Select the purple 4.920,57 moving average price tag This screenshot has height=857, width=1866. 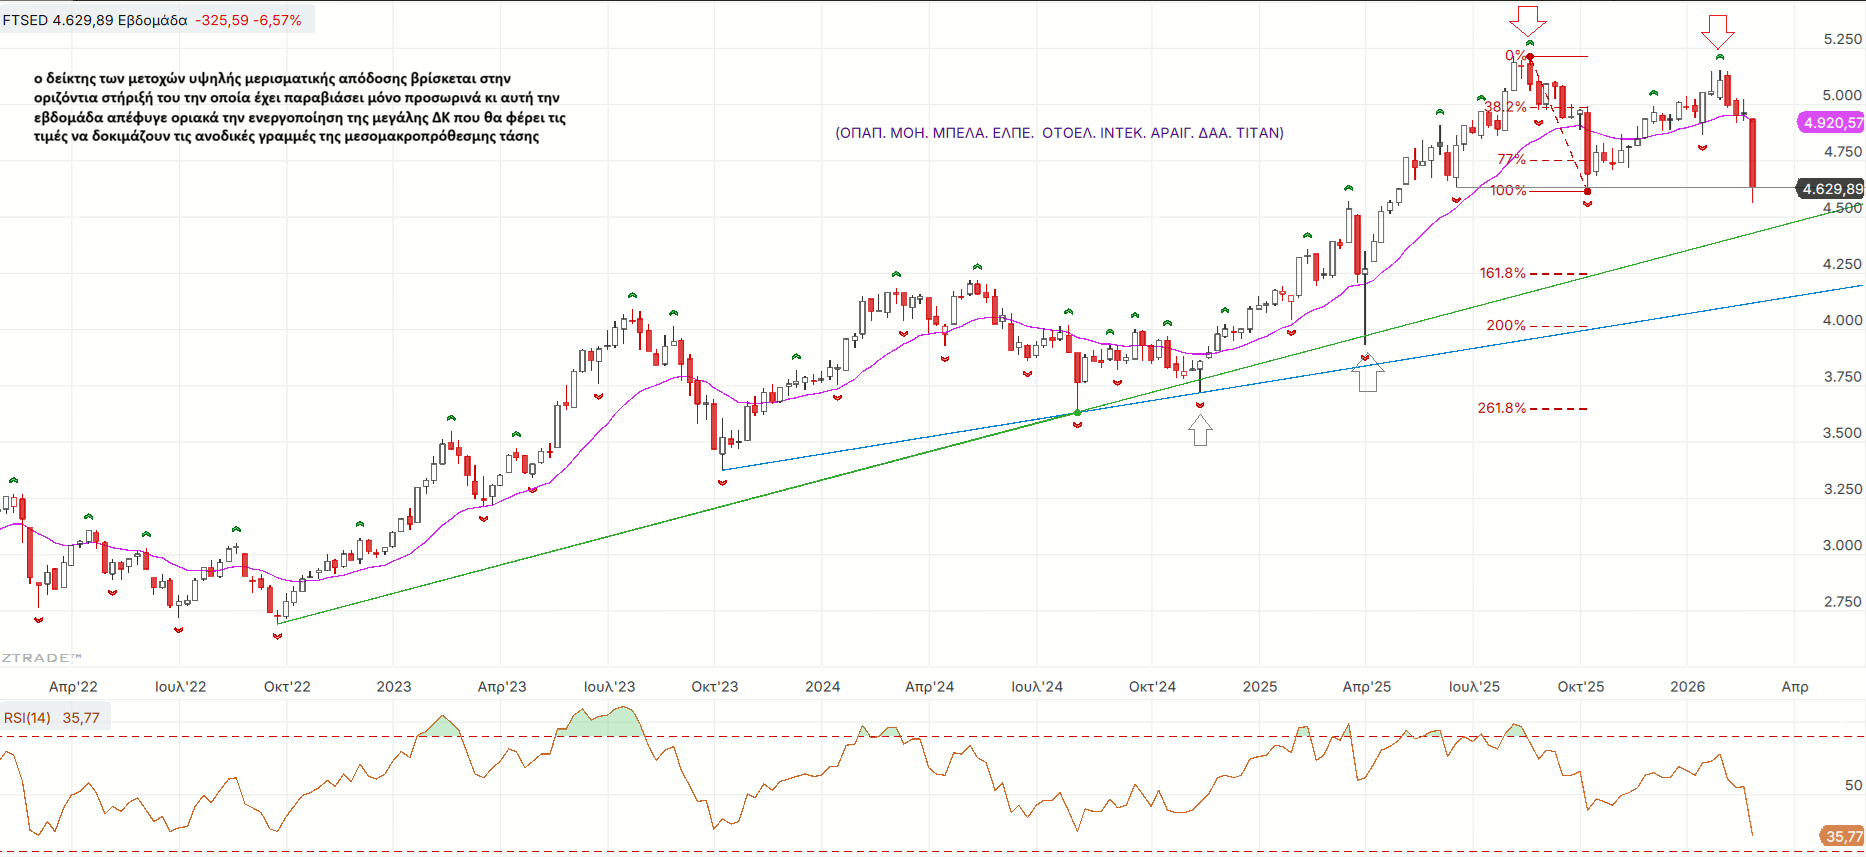[x=1832, y=123]
